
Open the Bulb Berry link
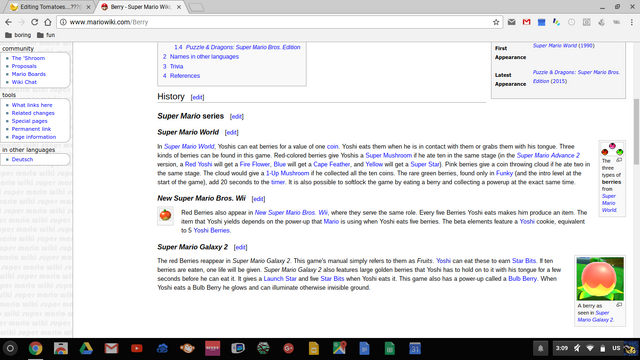522,279
